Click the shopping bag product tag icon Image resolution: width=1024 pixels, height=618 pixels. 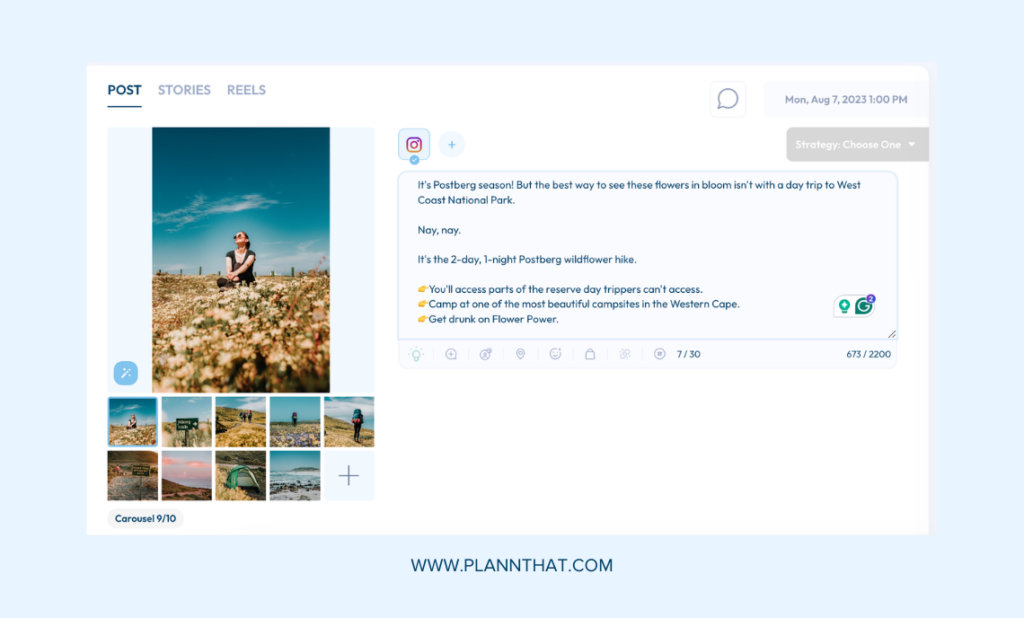click(588, 354)
